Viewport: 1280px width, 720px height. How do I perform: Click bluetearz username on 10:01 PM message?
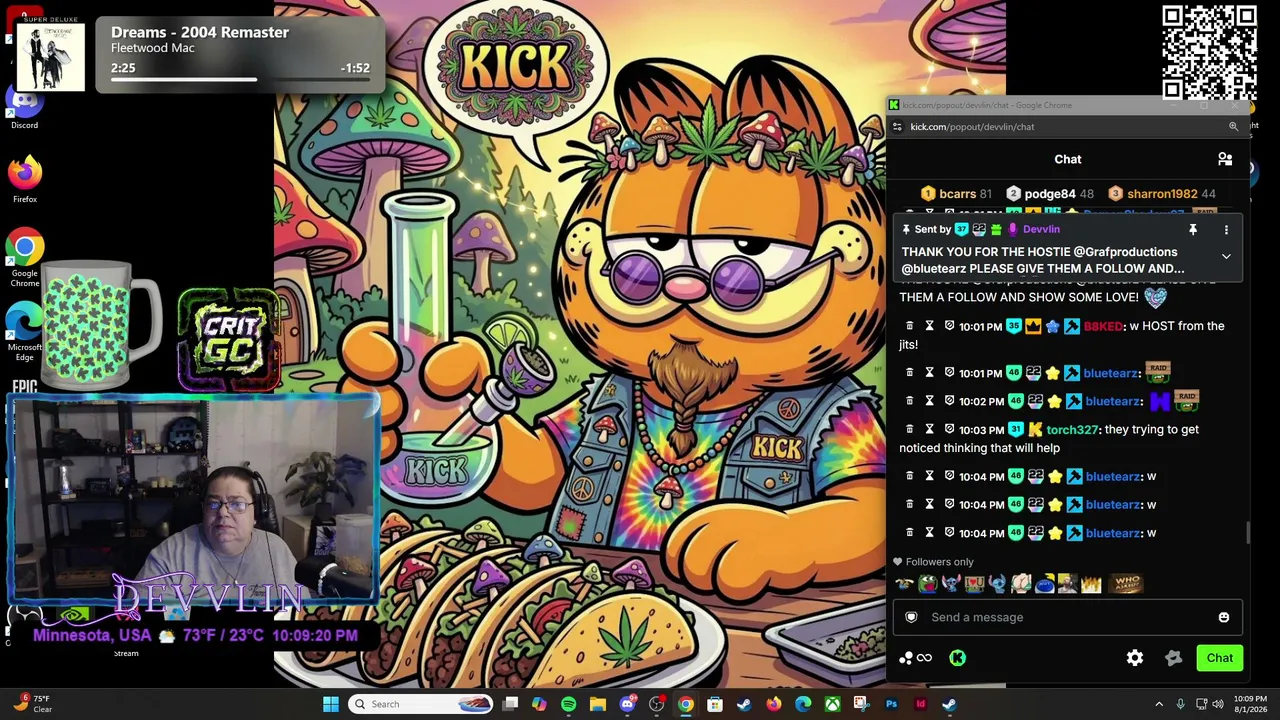click(x=1111, y=373)
